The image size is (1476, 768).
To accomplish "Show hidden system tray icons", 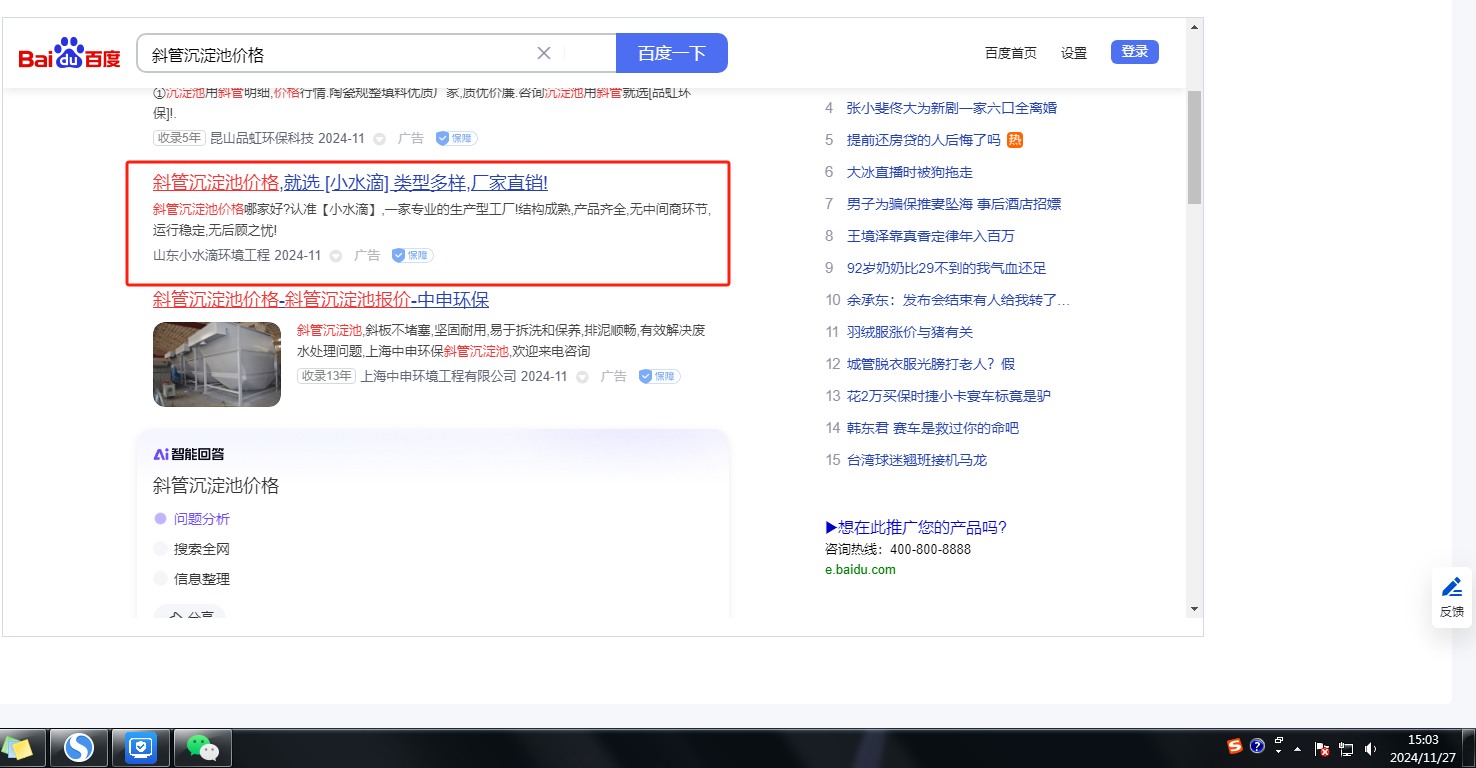I will [x=1298, y=748].
